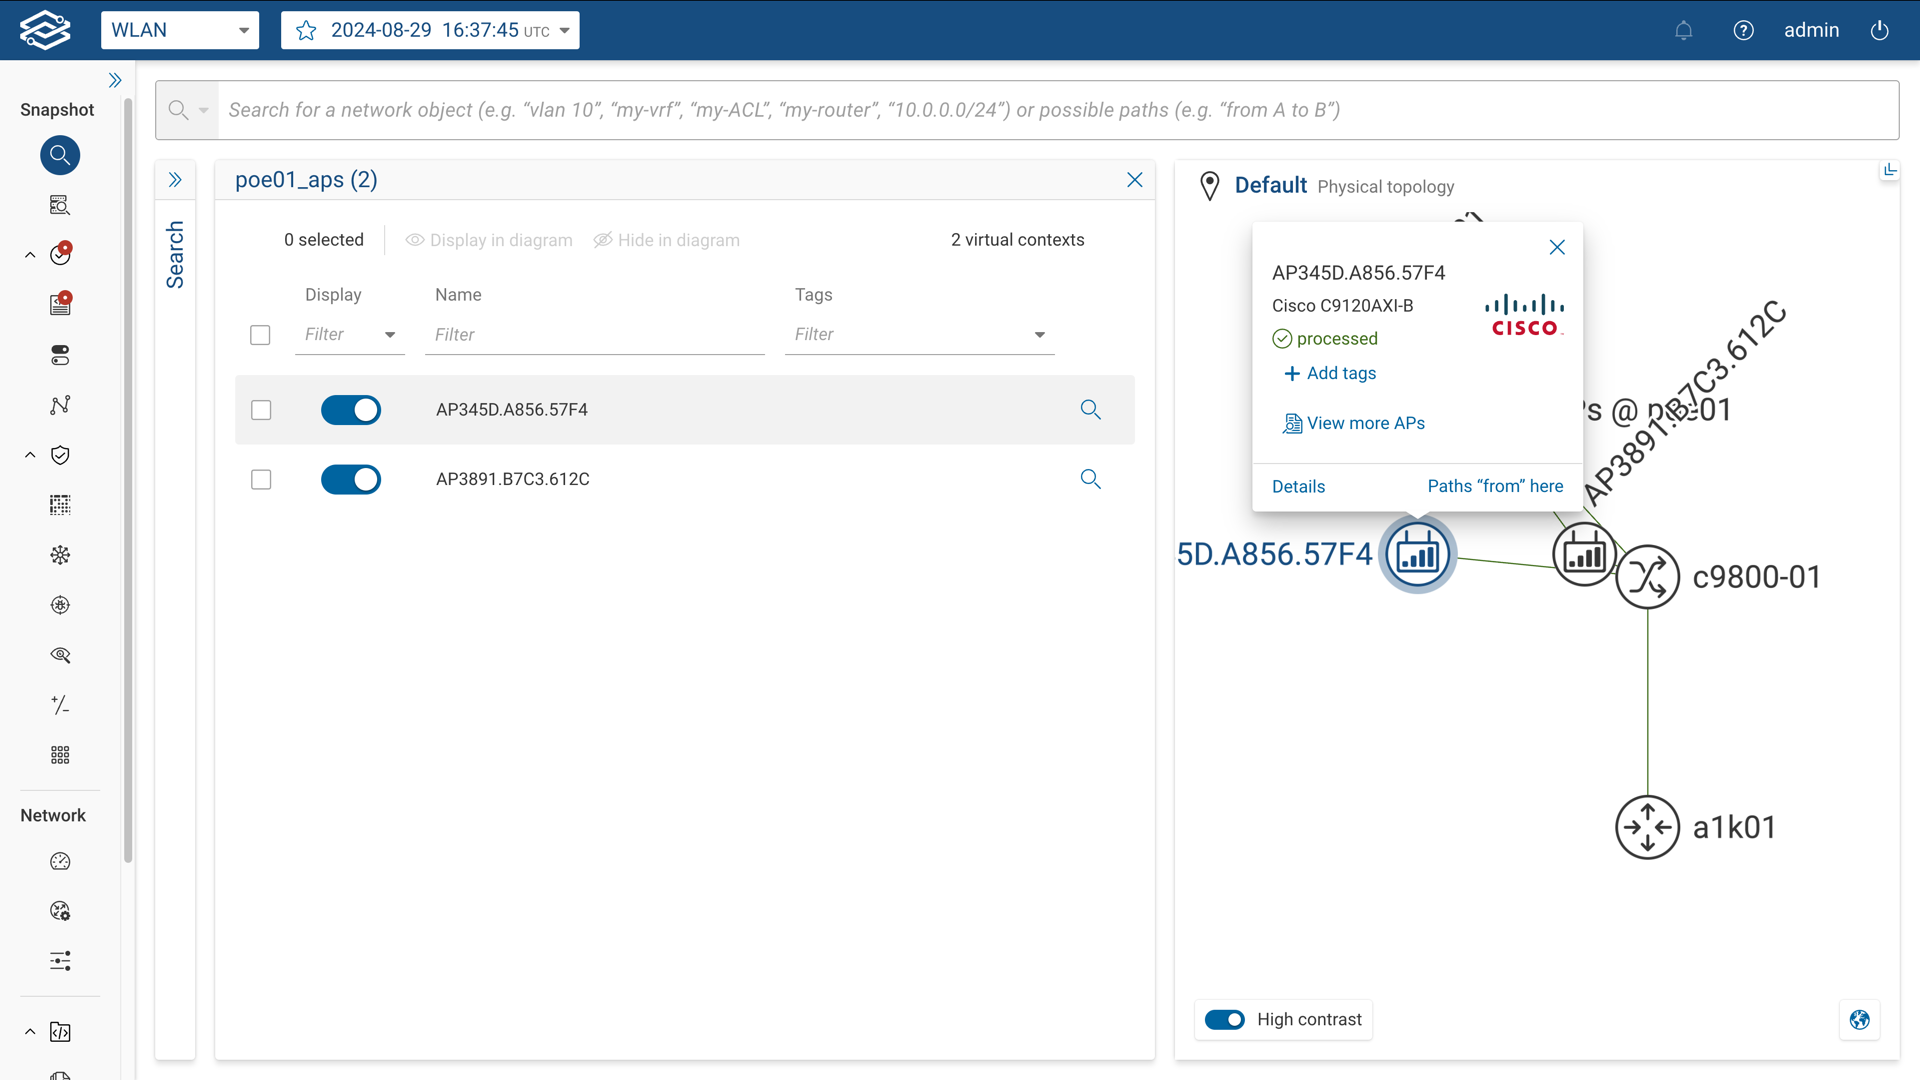Disable the High contrast toggle
Viewport: 1920px width, 1080px height.
coord(1224,1020)
